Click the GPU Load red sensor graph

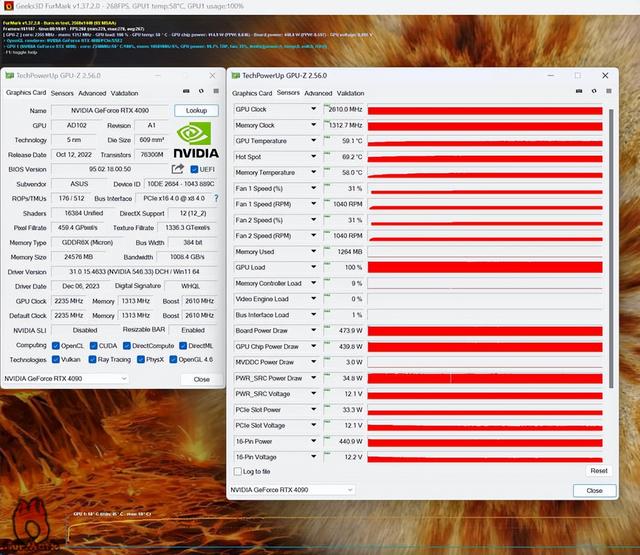[x=485, y=267]
